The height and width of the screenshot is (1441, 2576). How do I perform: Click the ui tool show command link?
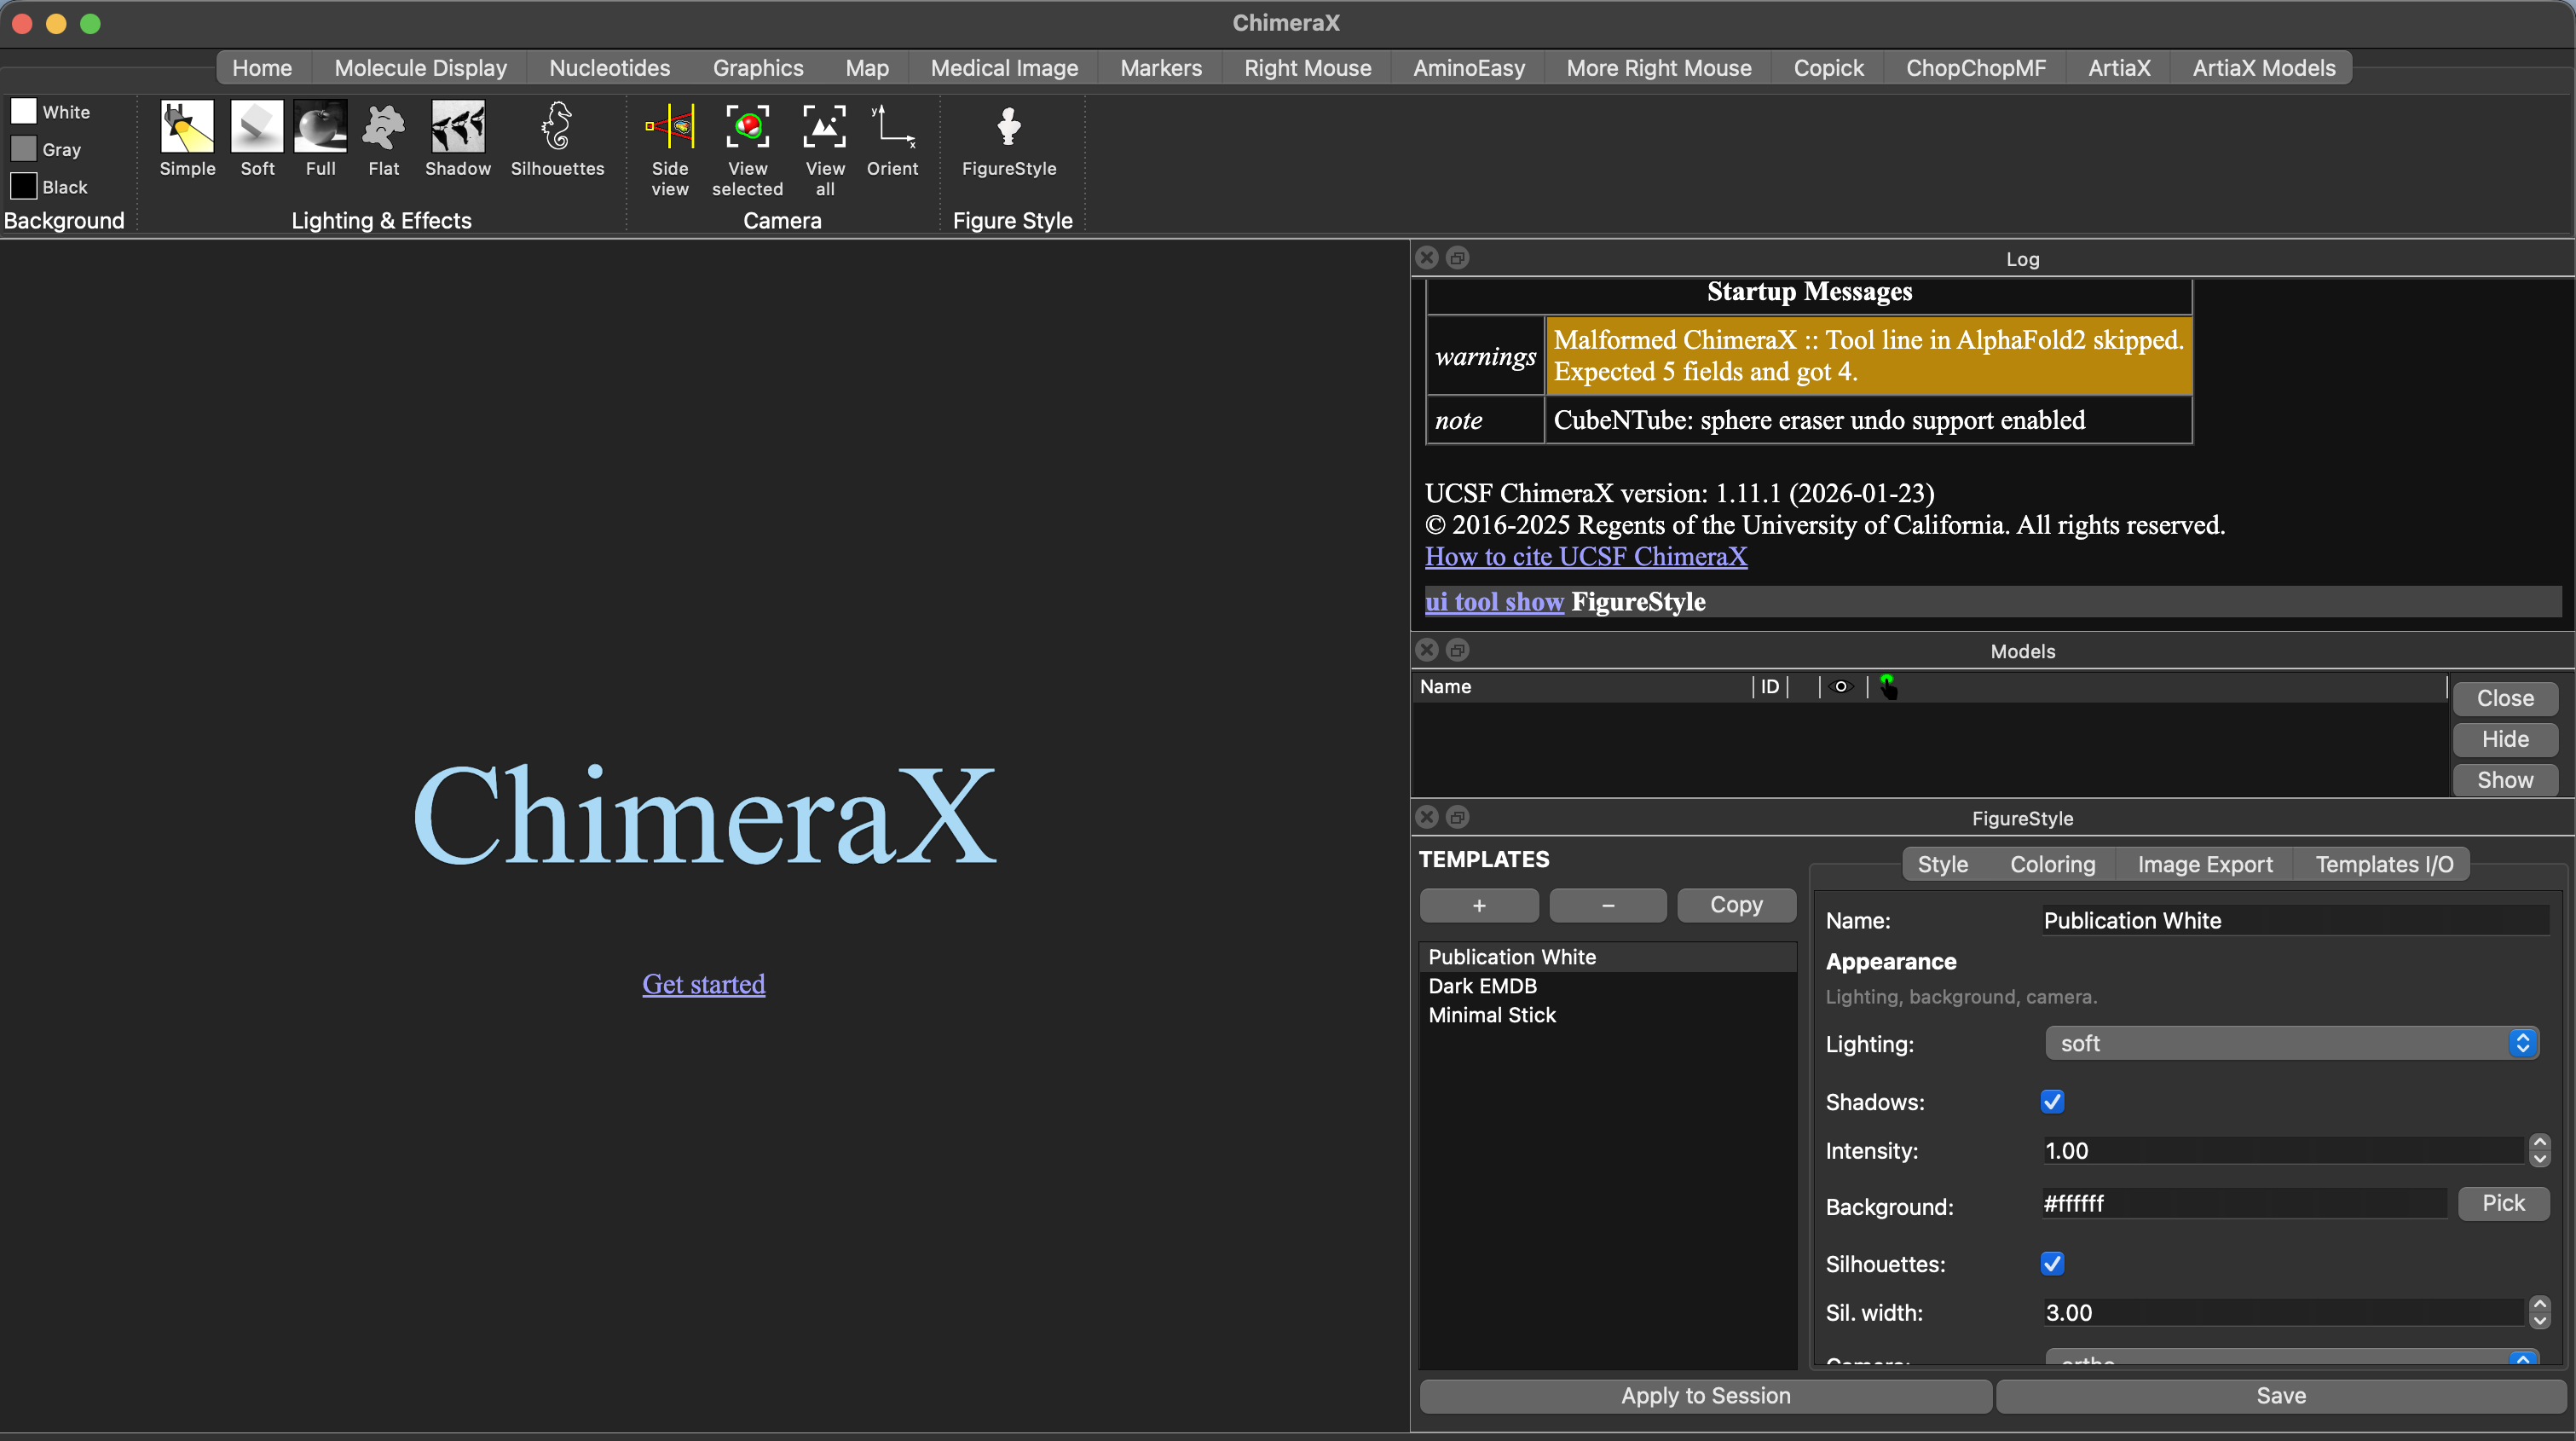(1494, 601)
